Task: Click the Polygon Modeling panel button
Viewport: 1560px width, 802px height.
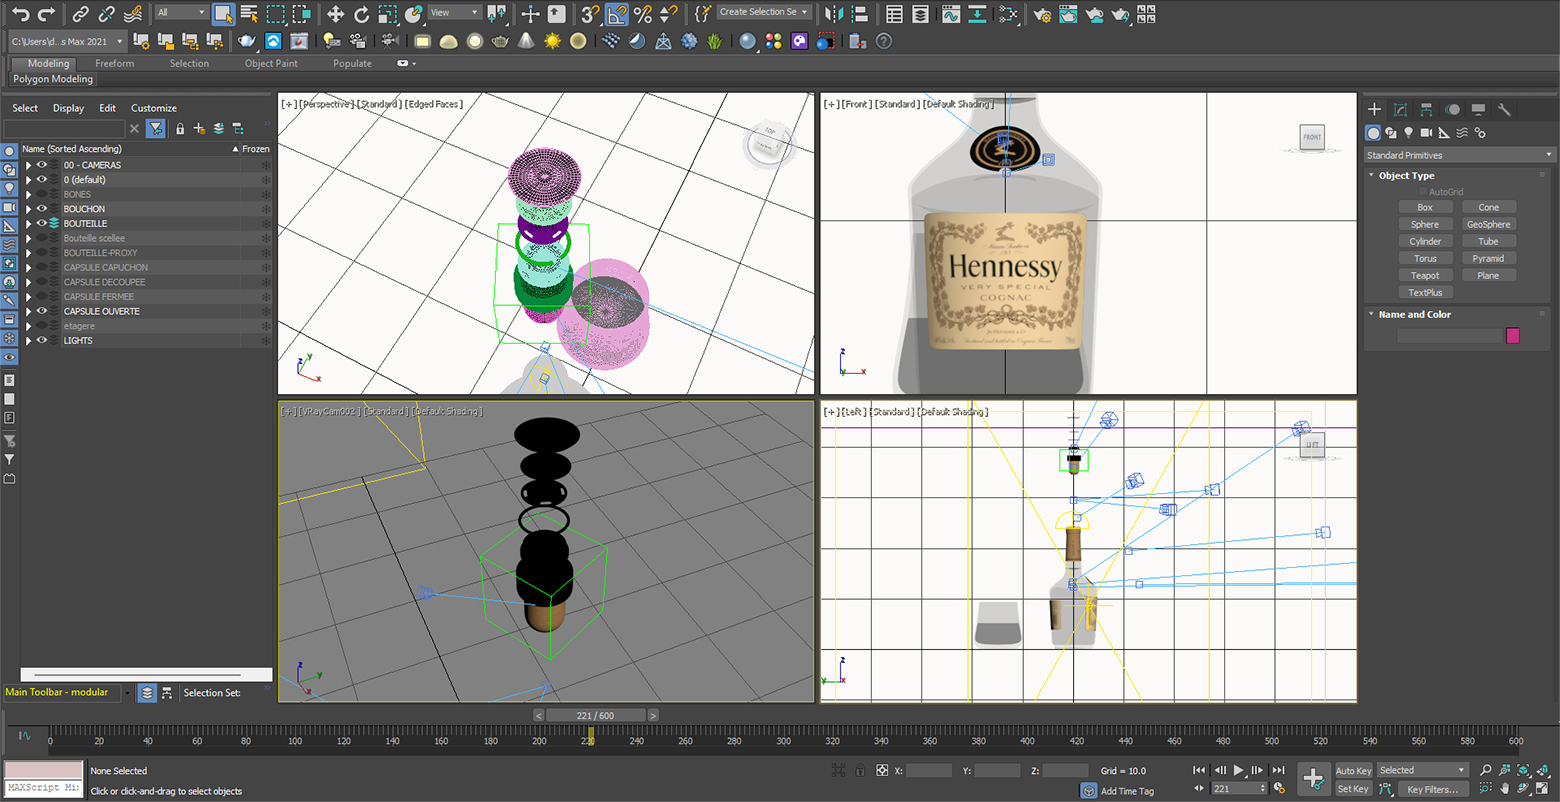Action: (53, 79)
